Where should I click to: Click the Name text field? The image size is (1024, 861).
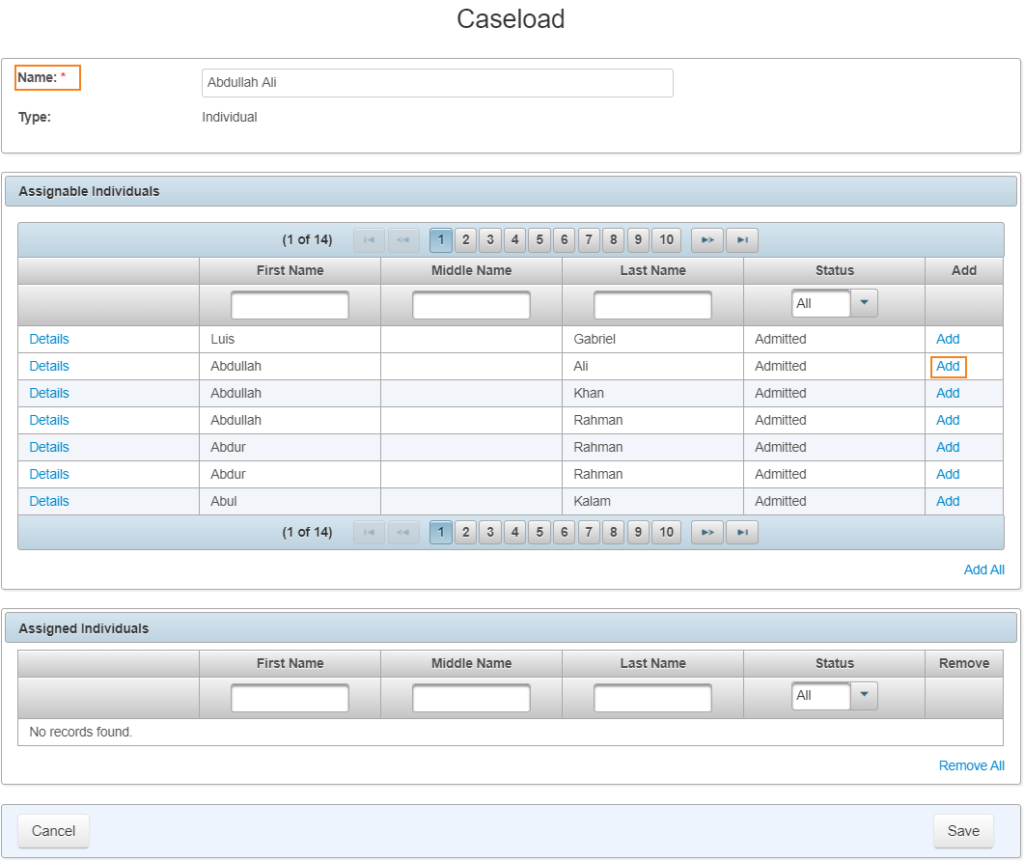click(437, 83)
